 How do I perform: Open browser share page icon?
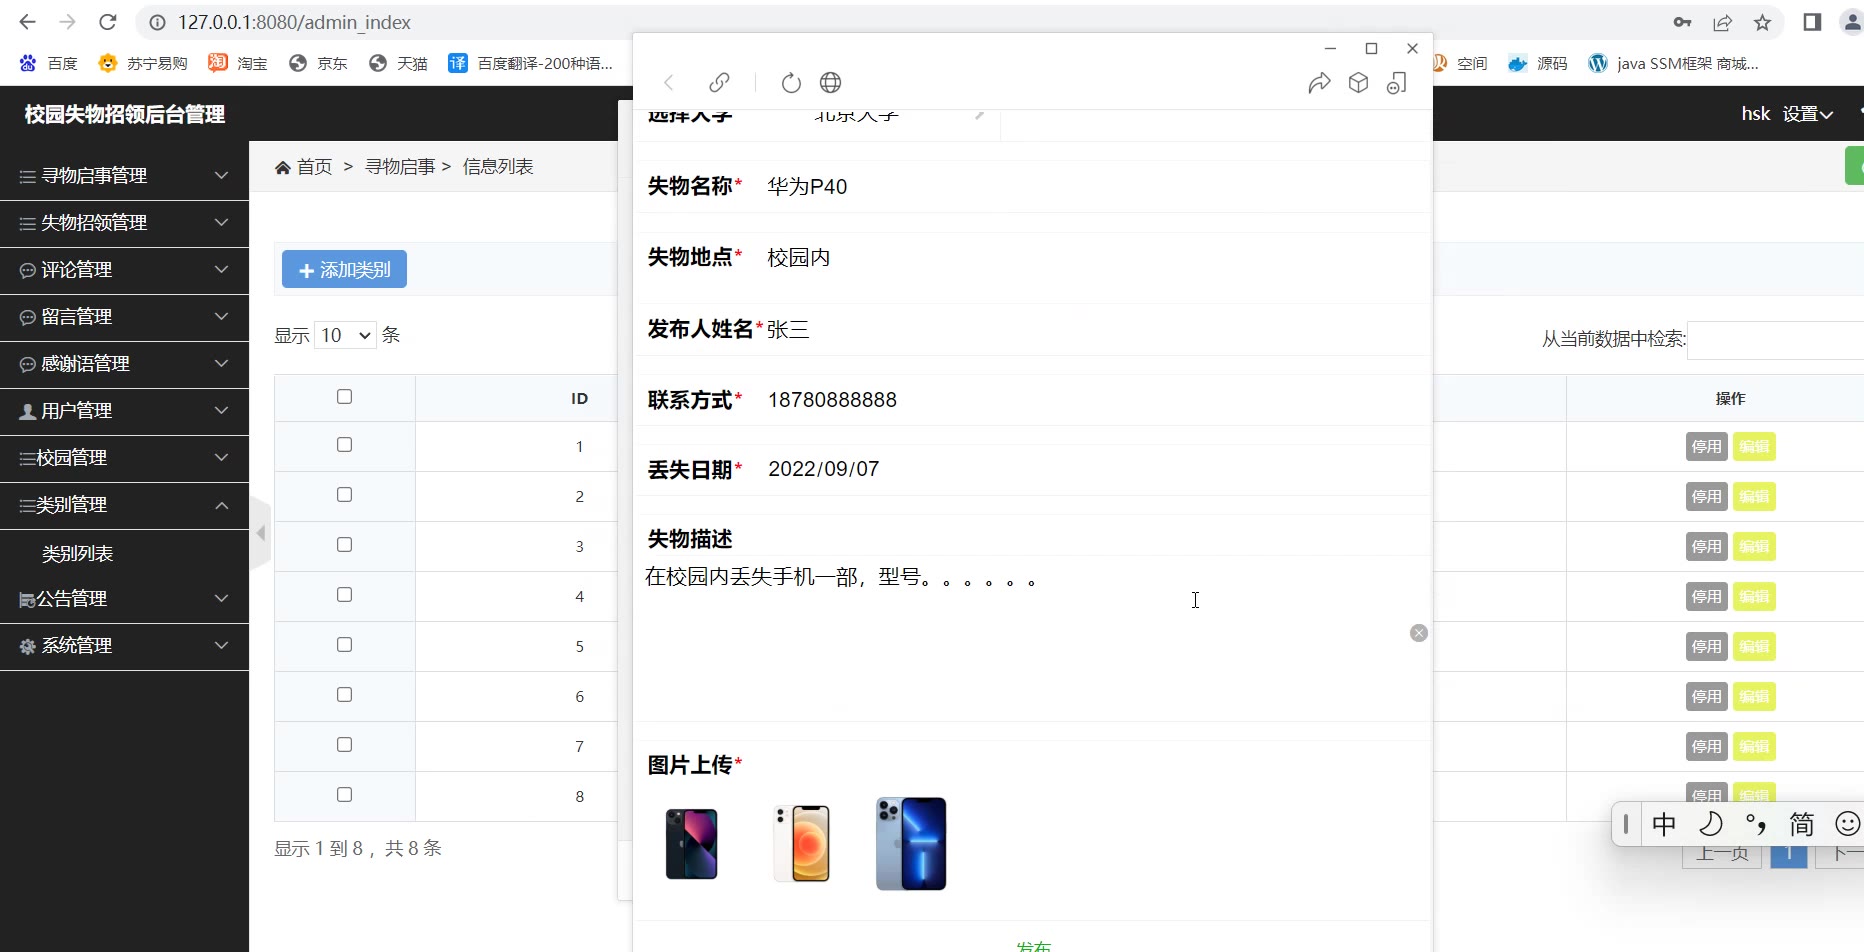tap(1723, 22)
